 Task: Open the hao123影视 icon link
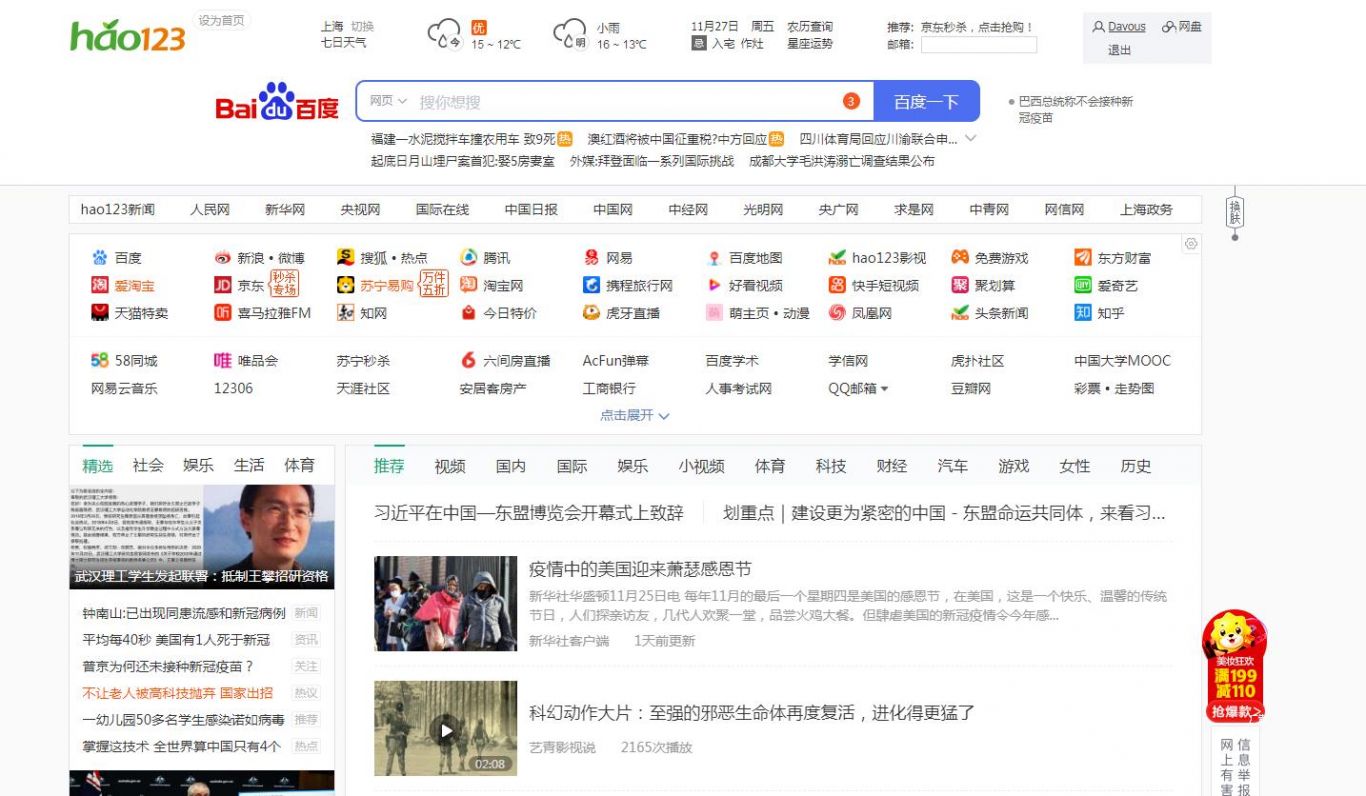click(x=837, y=258)
